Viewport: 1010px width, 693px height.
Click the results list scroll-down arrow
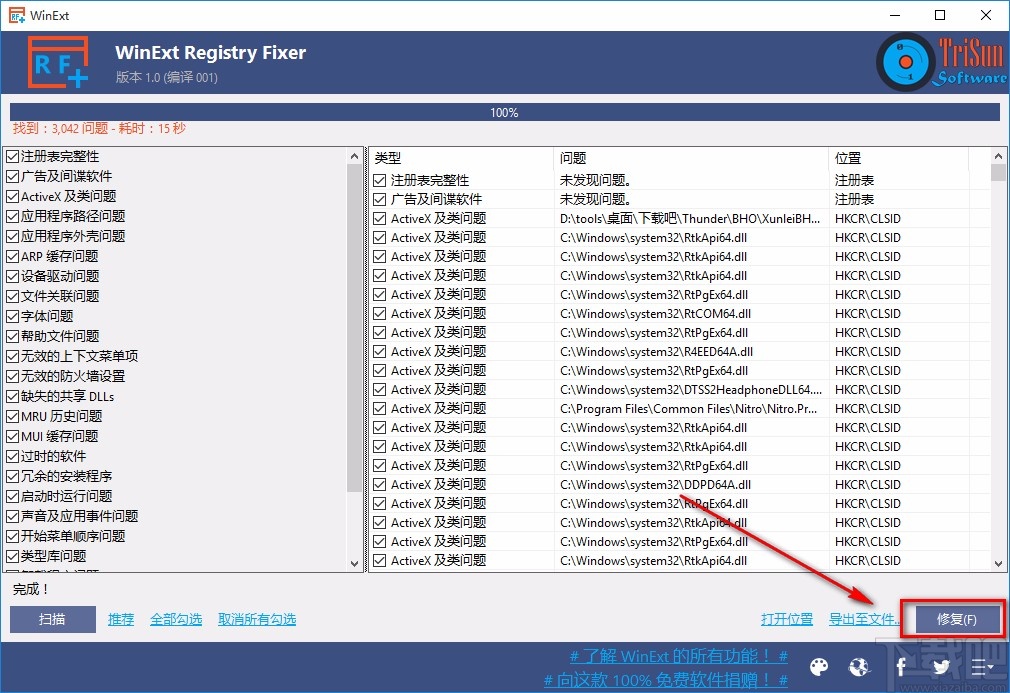pyautogui.click(x=998, y=563)
